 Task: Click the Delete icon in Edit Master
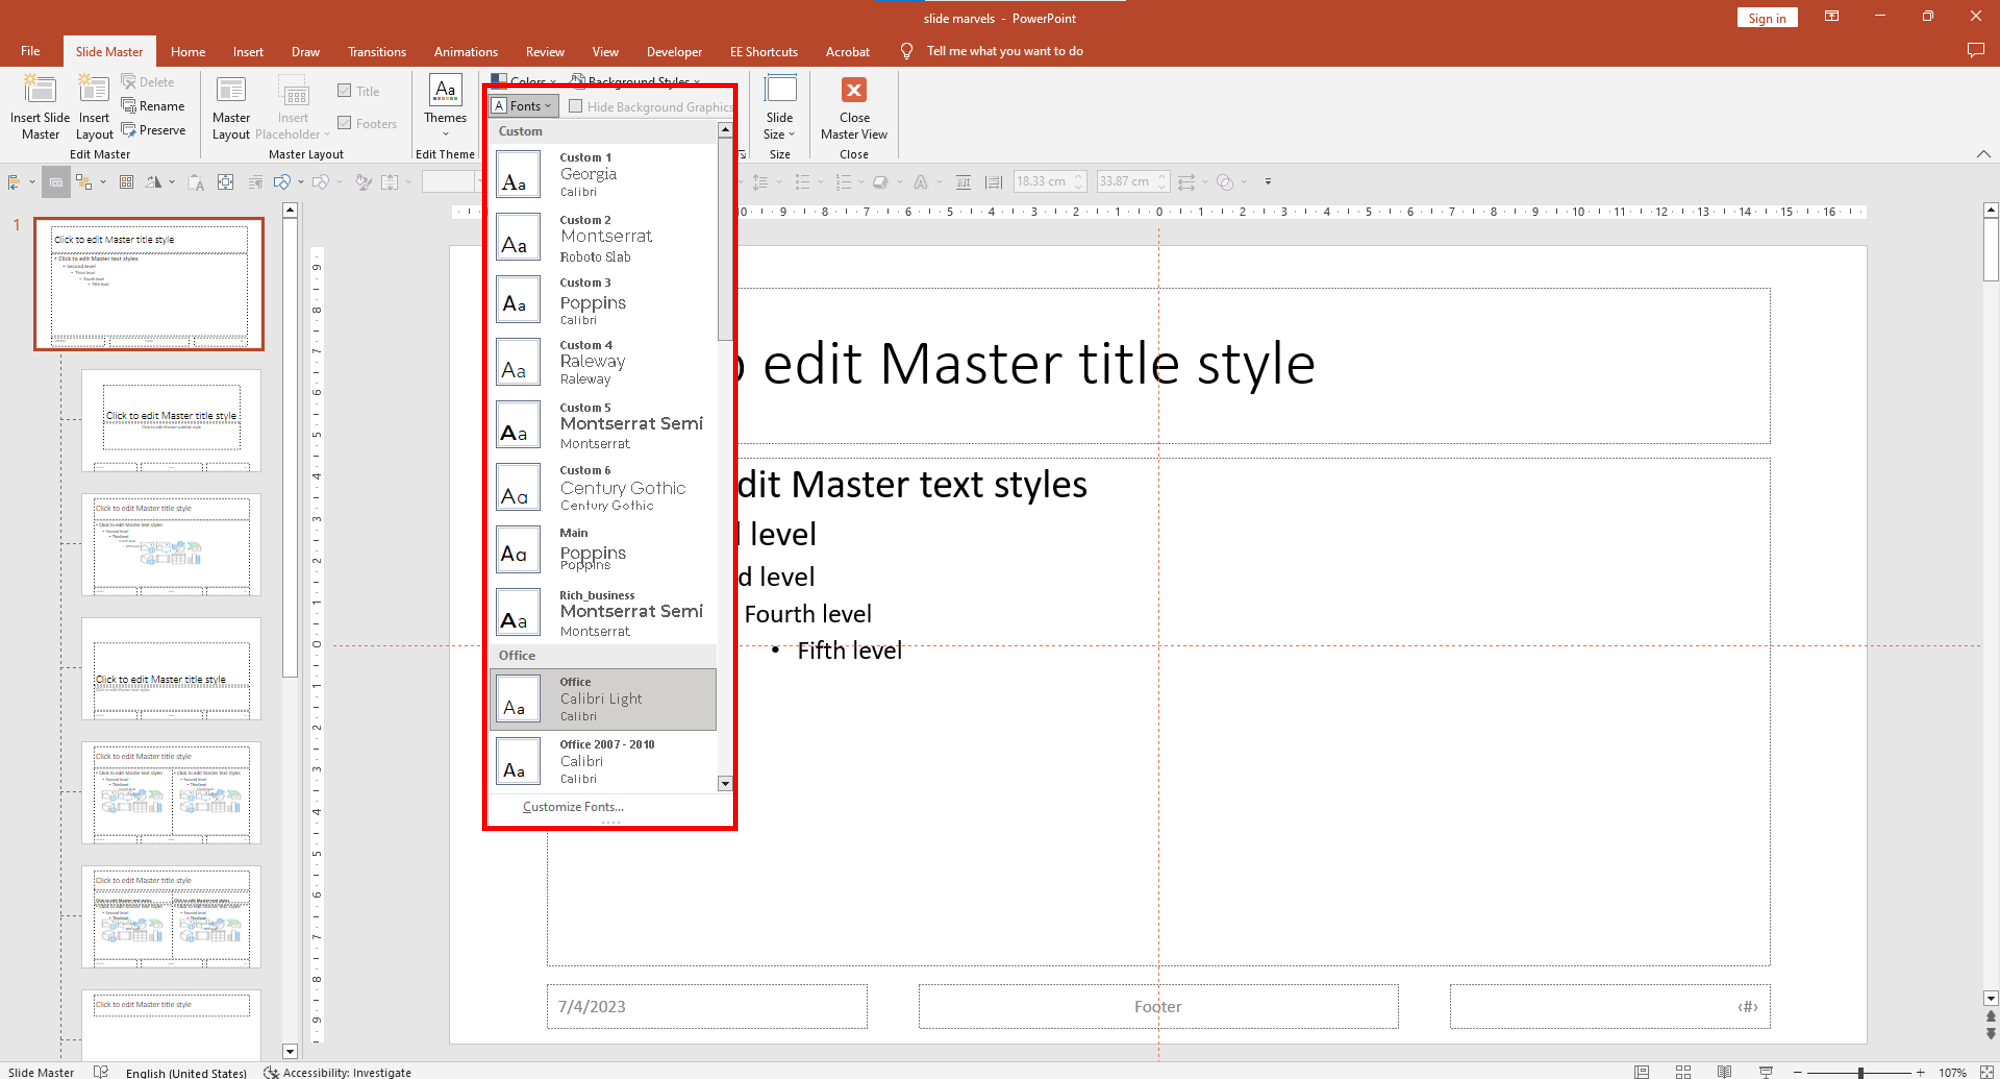148,81
